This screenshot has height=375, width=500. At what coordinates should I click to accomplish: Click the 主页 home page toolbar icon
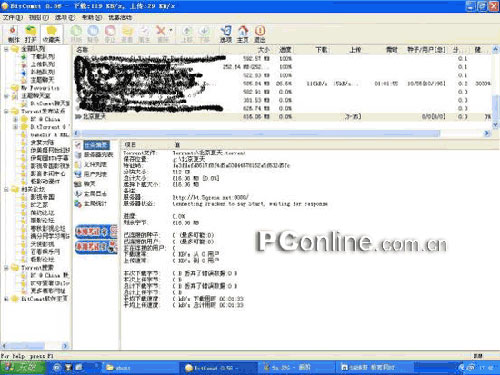pyautogui.click(x=243, y=34)
